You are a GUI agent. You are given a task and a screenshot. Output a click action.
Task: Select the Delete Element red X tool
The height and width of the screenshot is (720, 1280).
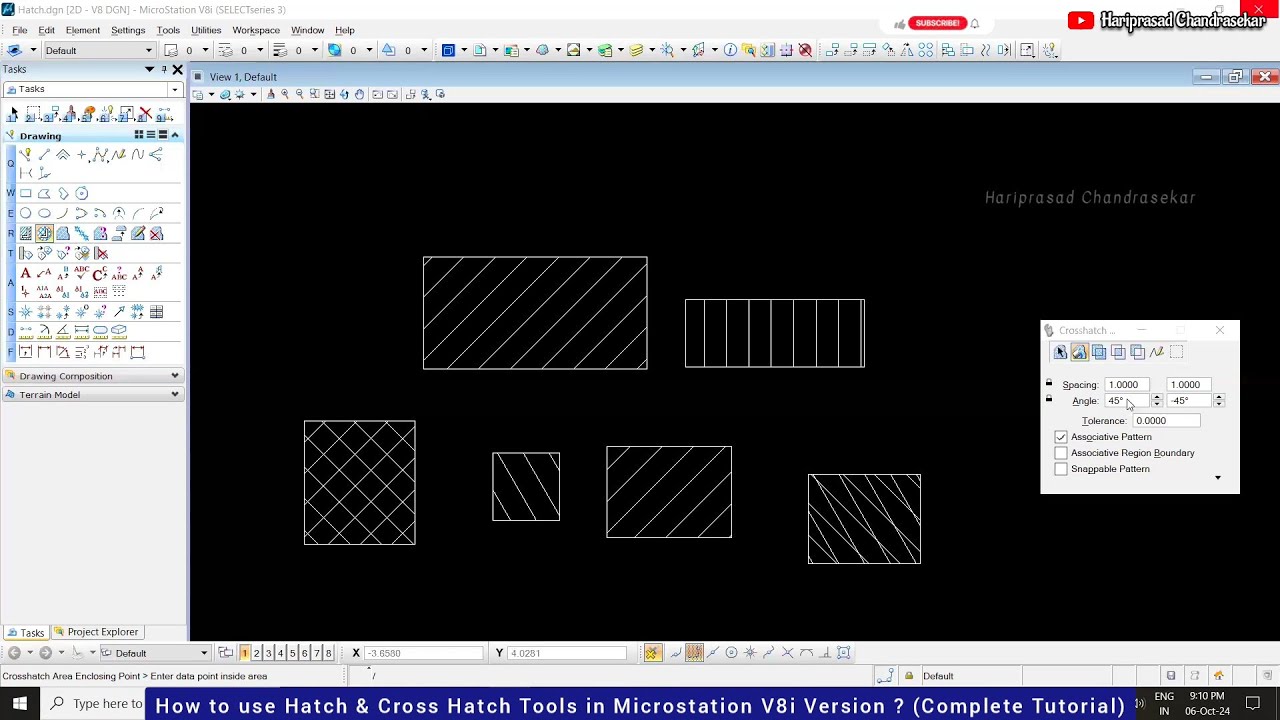pos(146,114)
